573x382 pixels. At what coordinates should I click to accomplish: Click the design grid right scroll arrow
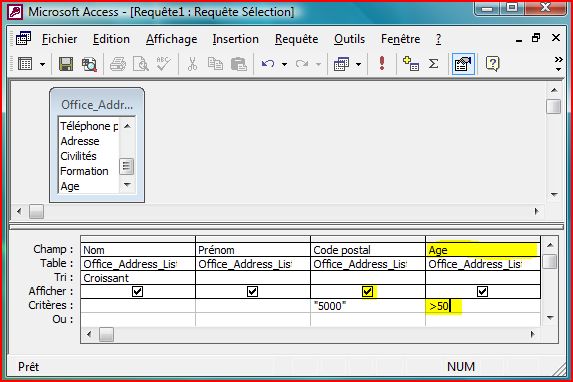coord(533,334)
